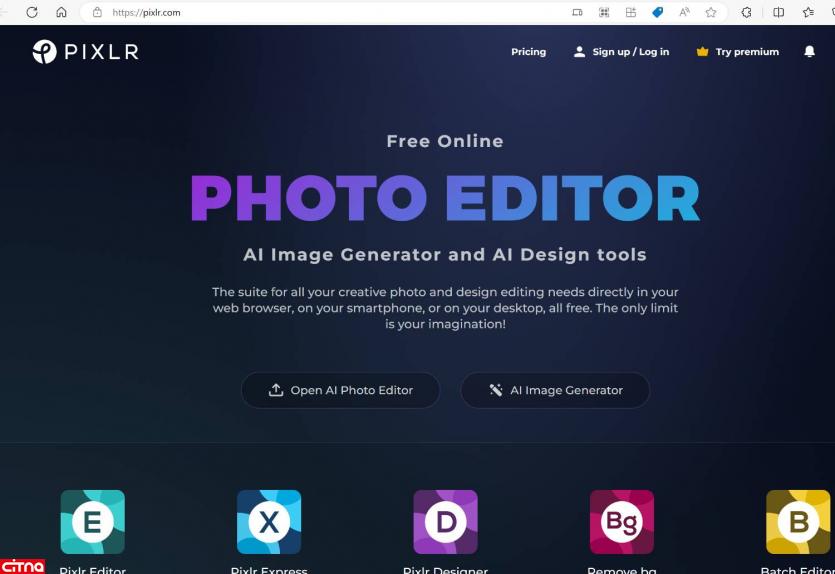Open browser extensions puzzle icon
The image size is (835, 574).
746,12
